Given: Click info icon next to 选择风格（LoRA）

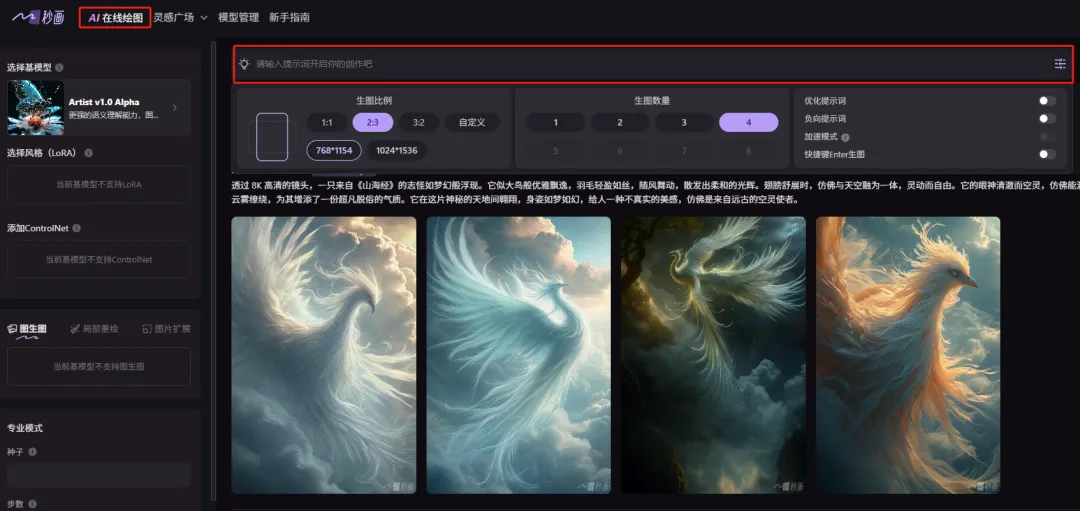Looking at the screenshot, I should (x=88, y=153).
